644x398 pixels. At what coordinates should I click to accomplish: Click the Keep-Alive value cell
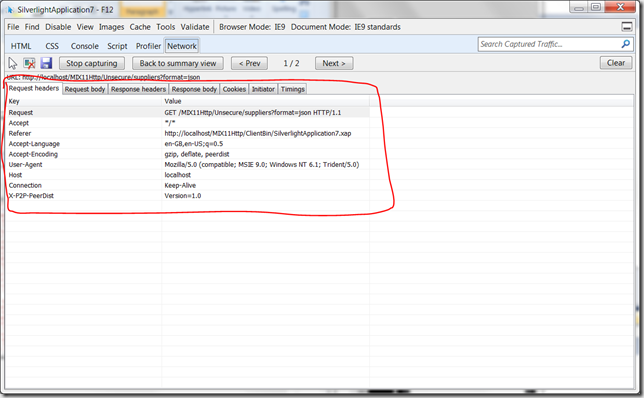click(x=180, y=185)
